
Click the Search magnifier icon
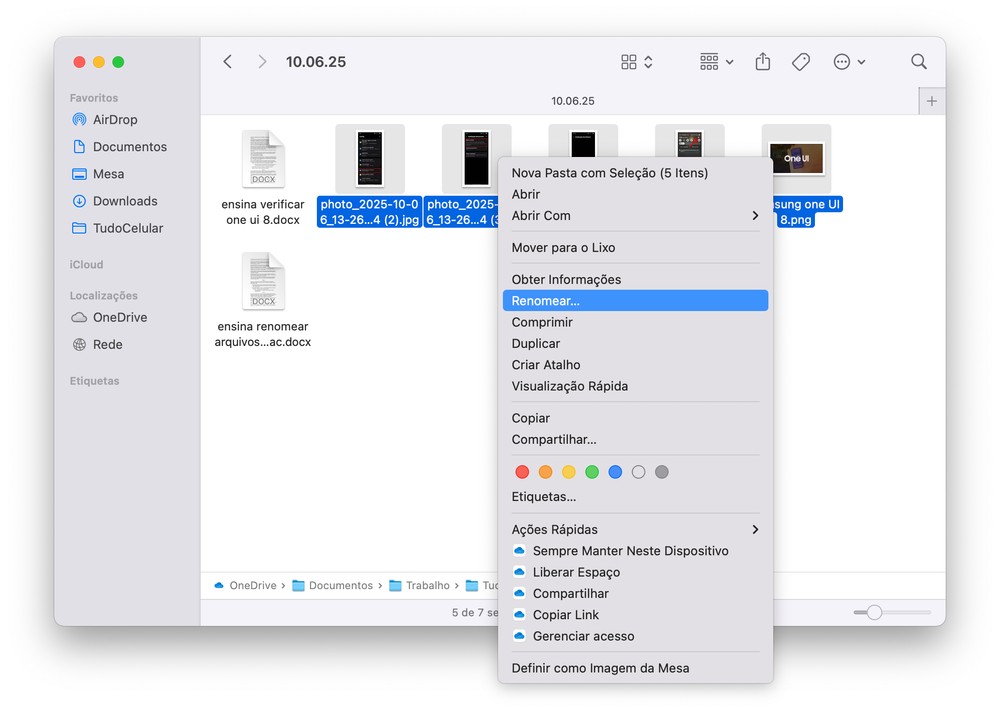(x=918, y=62)
